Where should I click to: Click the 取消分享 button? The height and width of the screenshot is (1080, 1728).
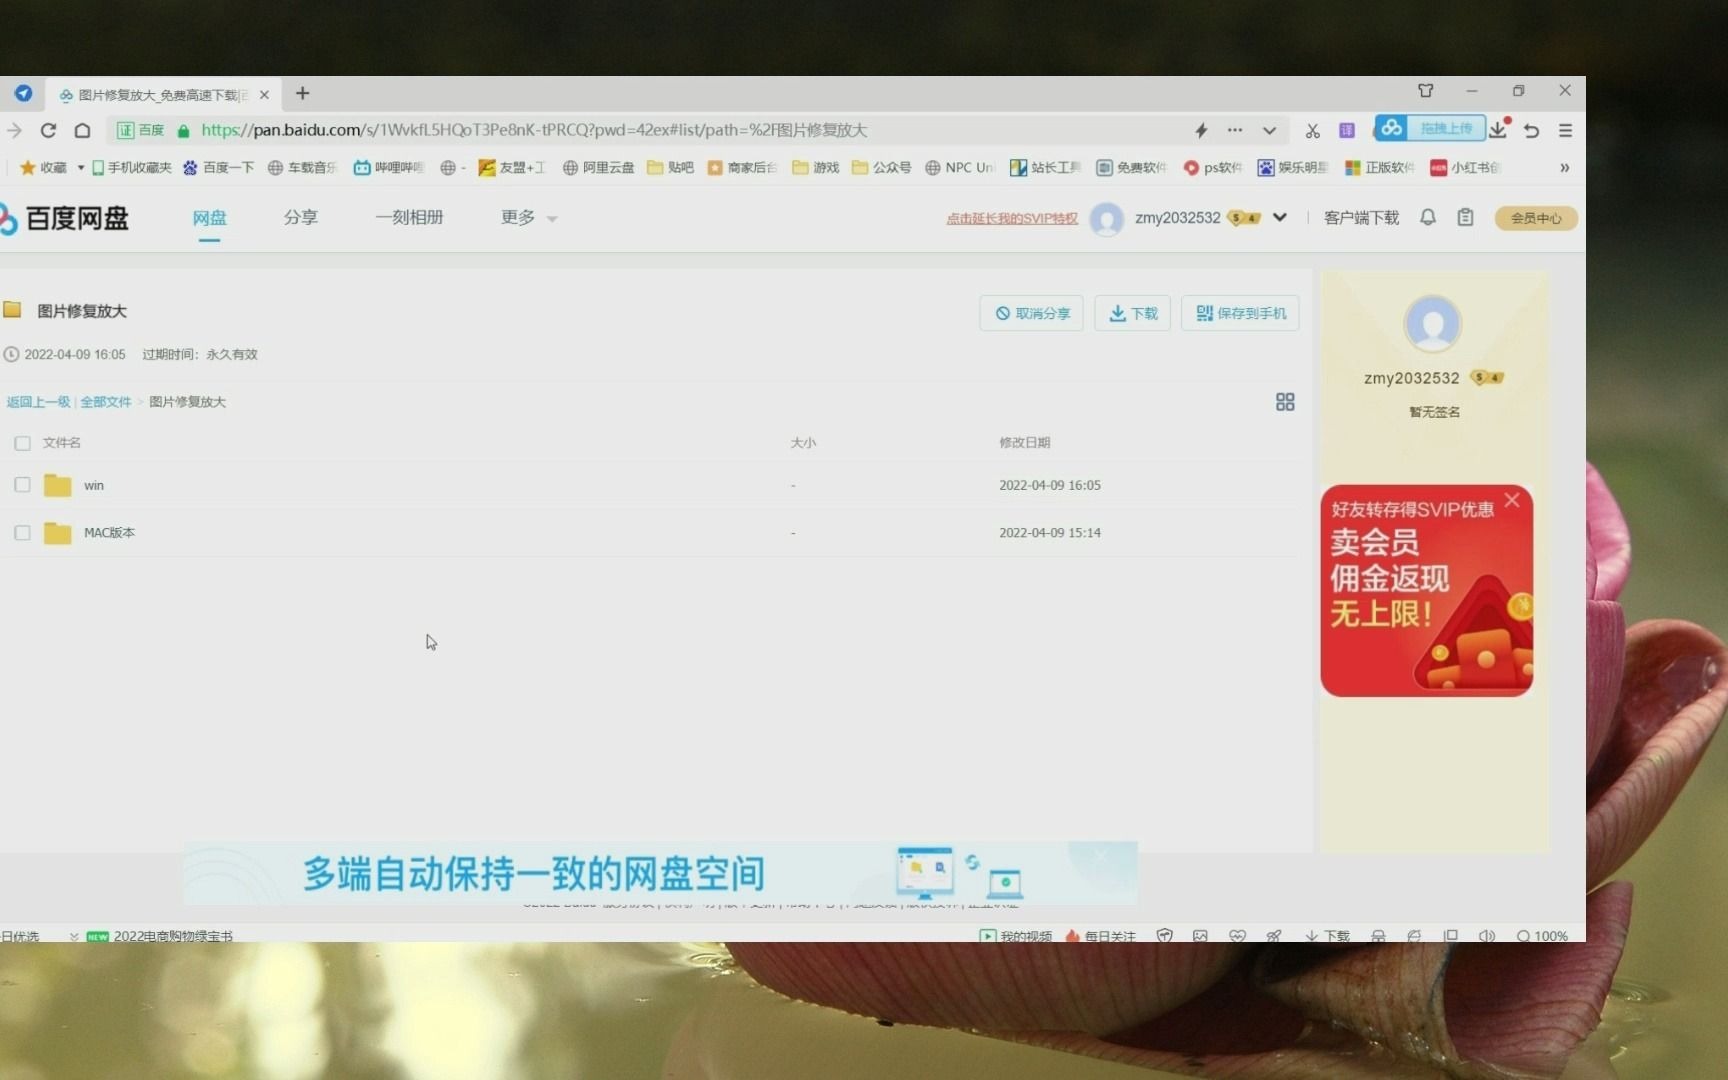coord(1031,313)
